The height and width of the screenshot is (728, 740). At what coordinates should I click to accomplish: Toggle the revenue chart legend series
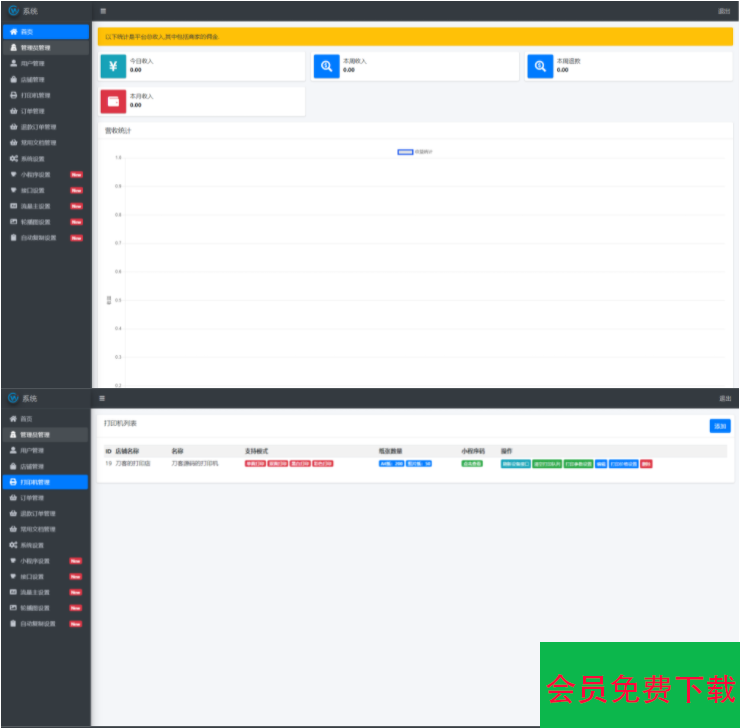click(416, 152)
